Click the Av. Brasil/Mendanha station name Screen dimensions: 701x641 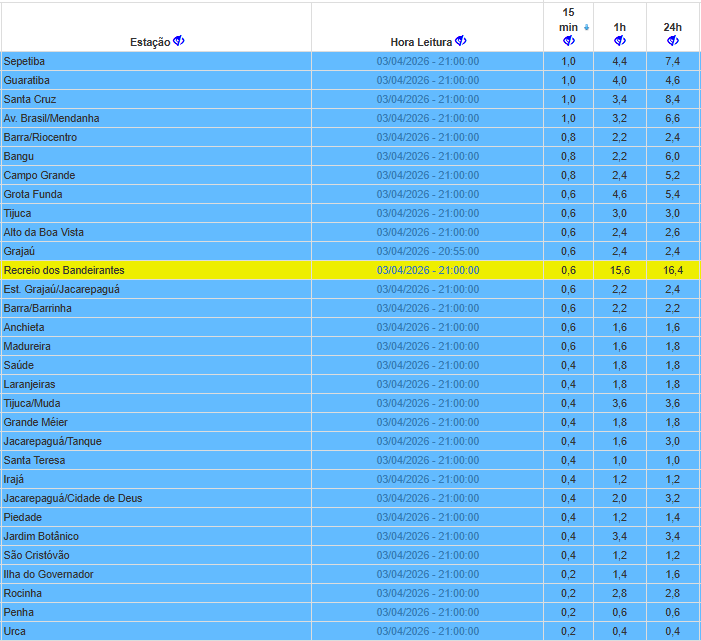(51, 118)
